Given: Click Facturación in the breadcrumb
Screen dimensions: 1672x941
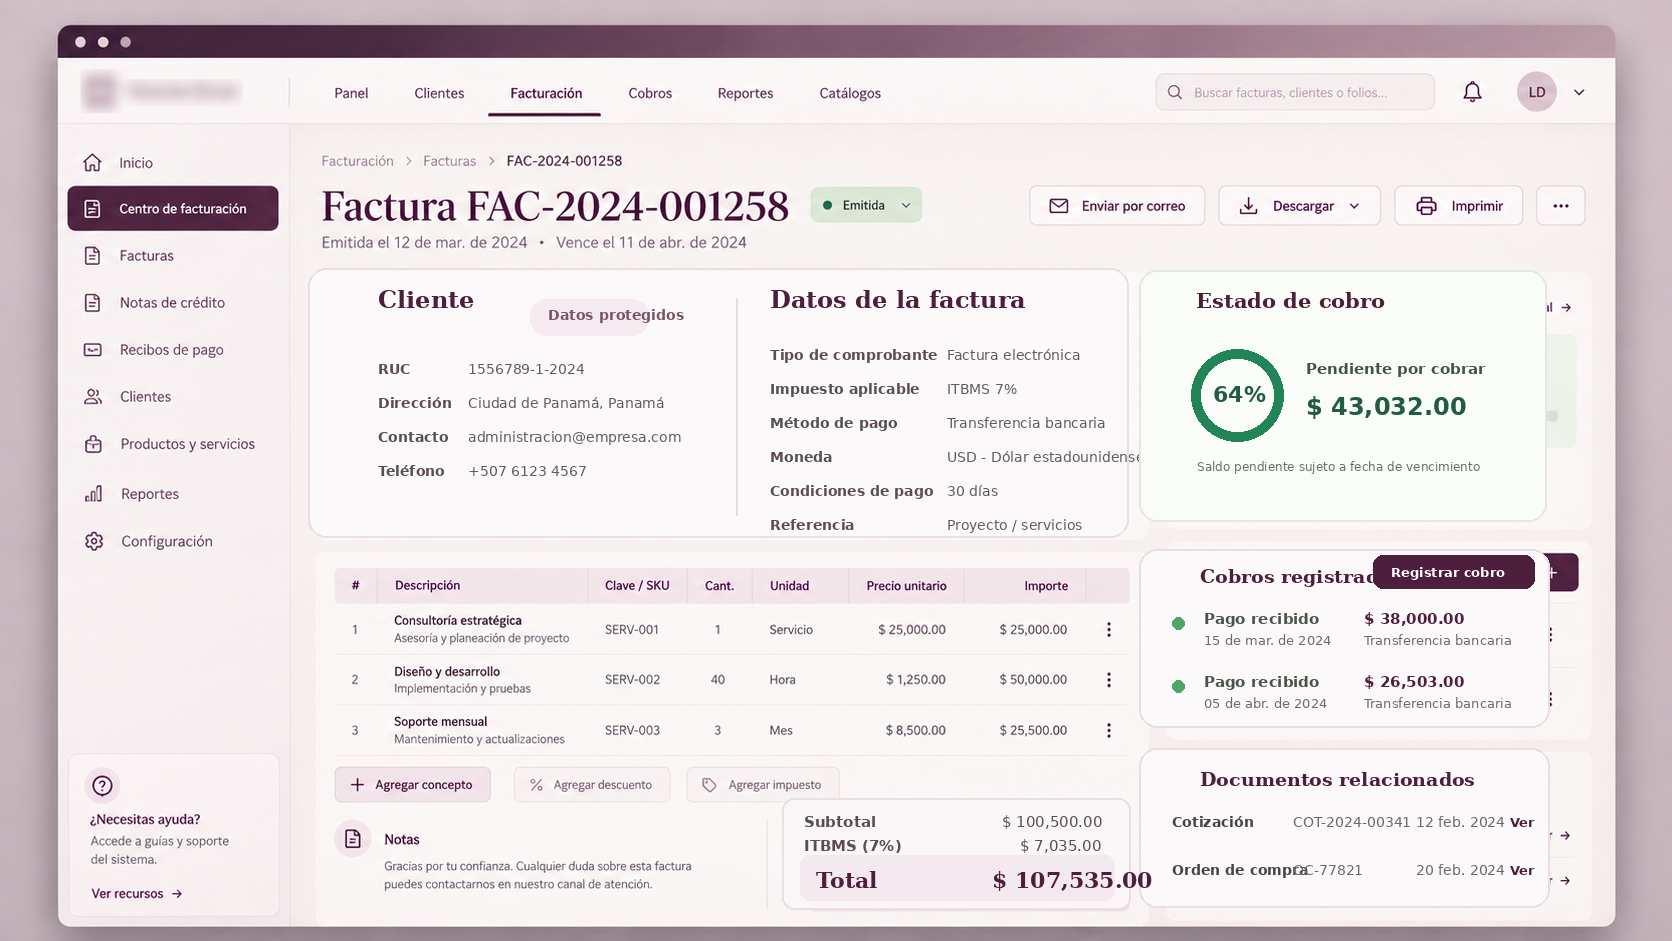Looking at the screenshot, I should tap(357, 161).
